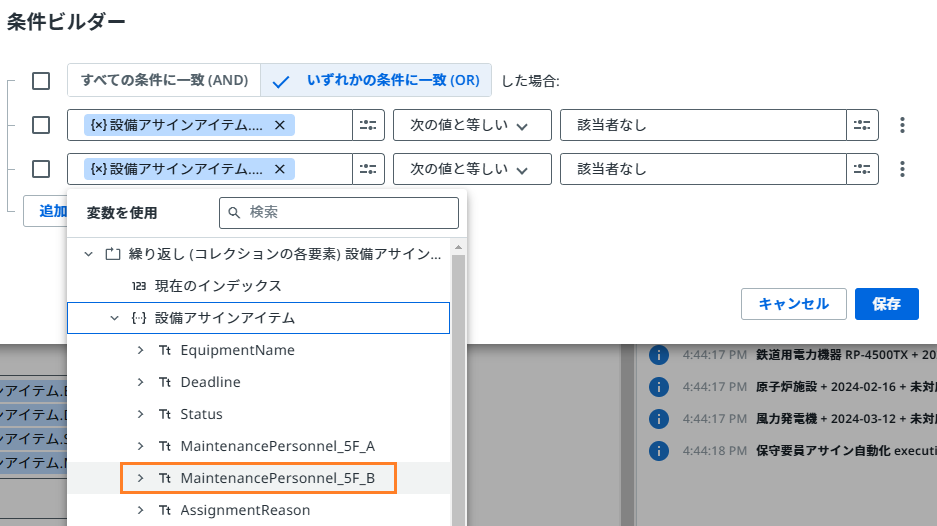Remove variable chip in first condition row
Image resolution: width=937 pixels, height=526 pixels.
coord(279,125)
